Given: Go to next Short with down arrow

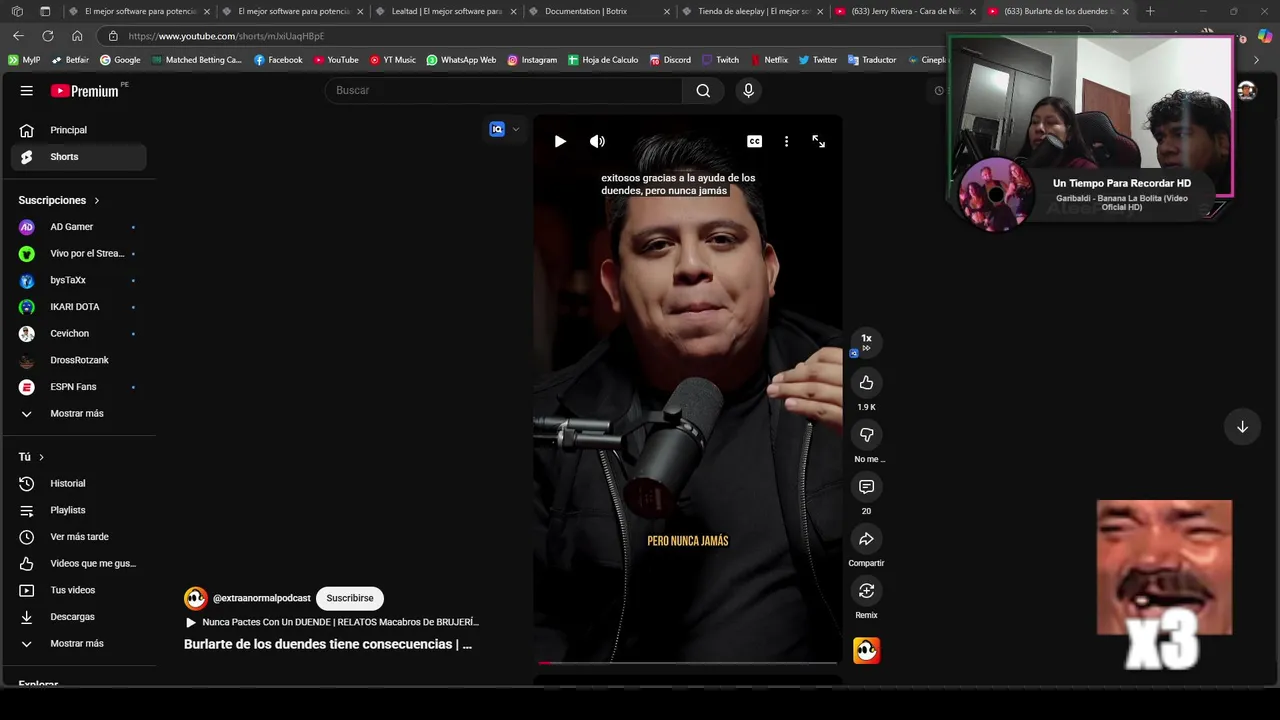Looking at the screenshot, I should coord(1242,427).
